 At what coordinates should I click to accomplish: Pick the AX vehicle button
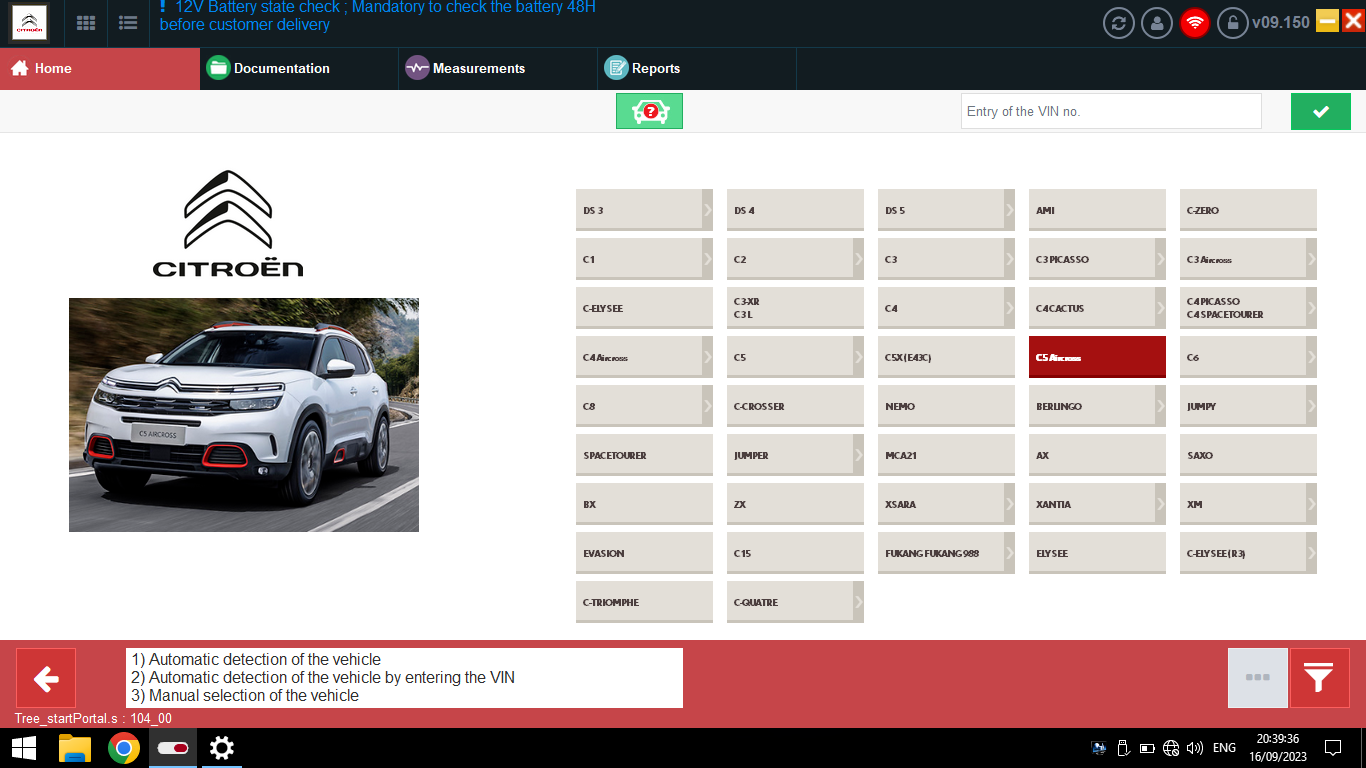coord(1097,455)
